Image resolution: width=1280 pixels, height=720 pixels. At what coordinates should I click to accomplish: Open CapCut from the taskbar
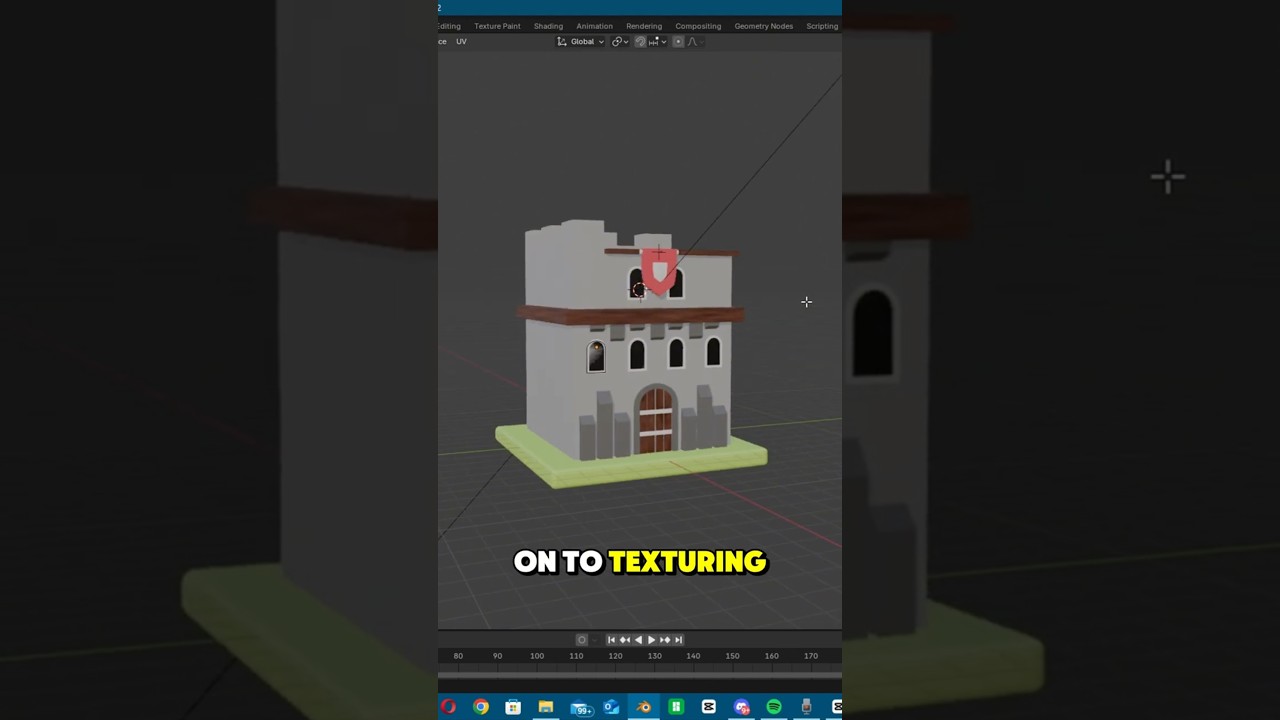click(709, 707)
